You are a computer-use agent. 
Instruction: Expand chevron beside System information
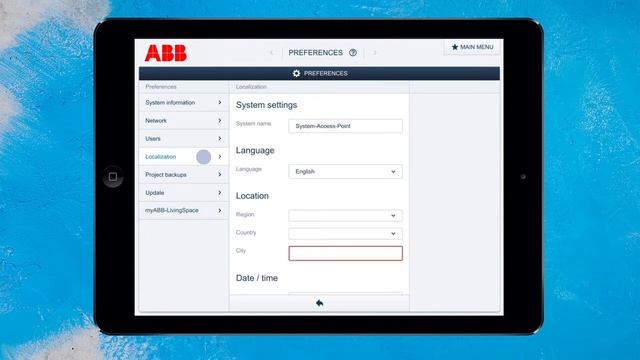point(220,102)
